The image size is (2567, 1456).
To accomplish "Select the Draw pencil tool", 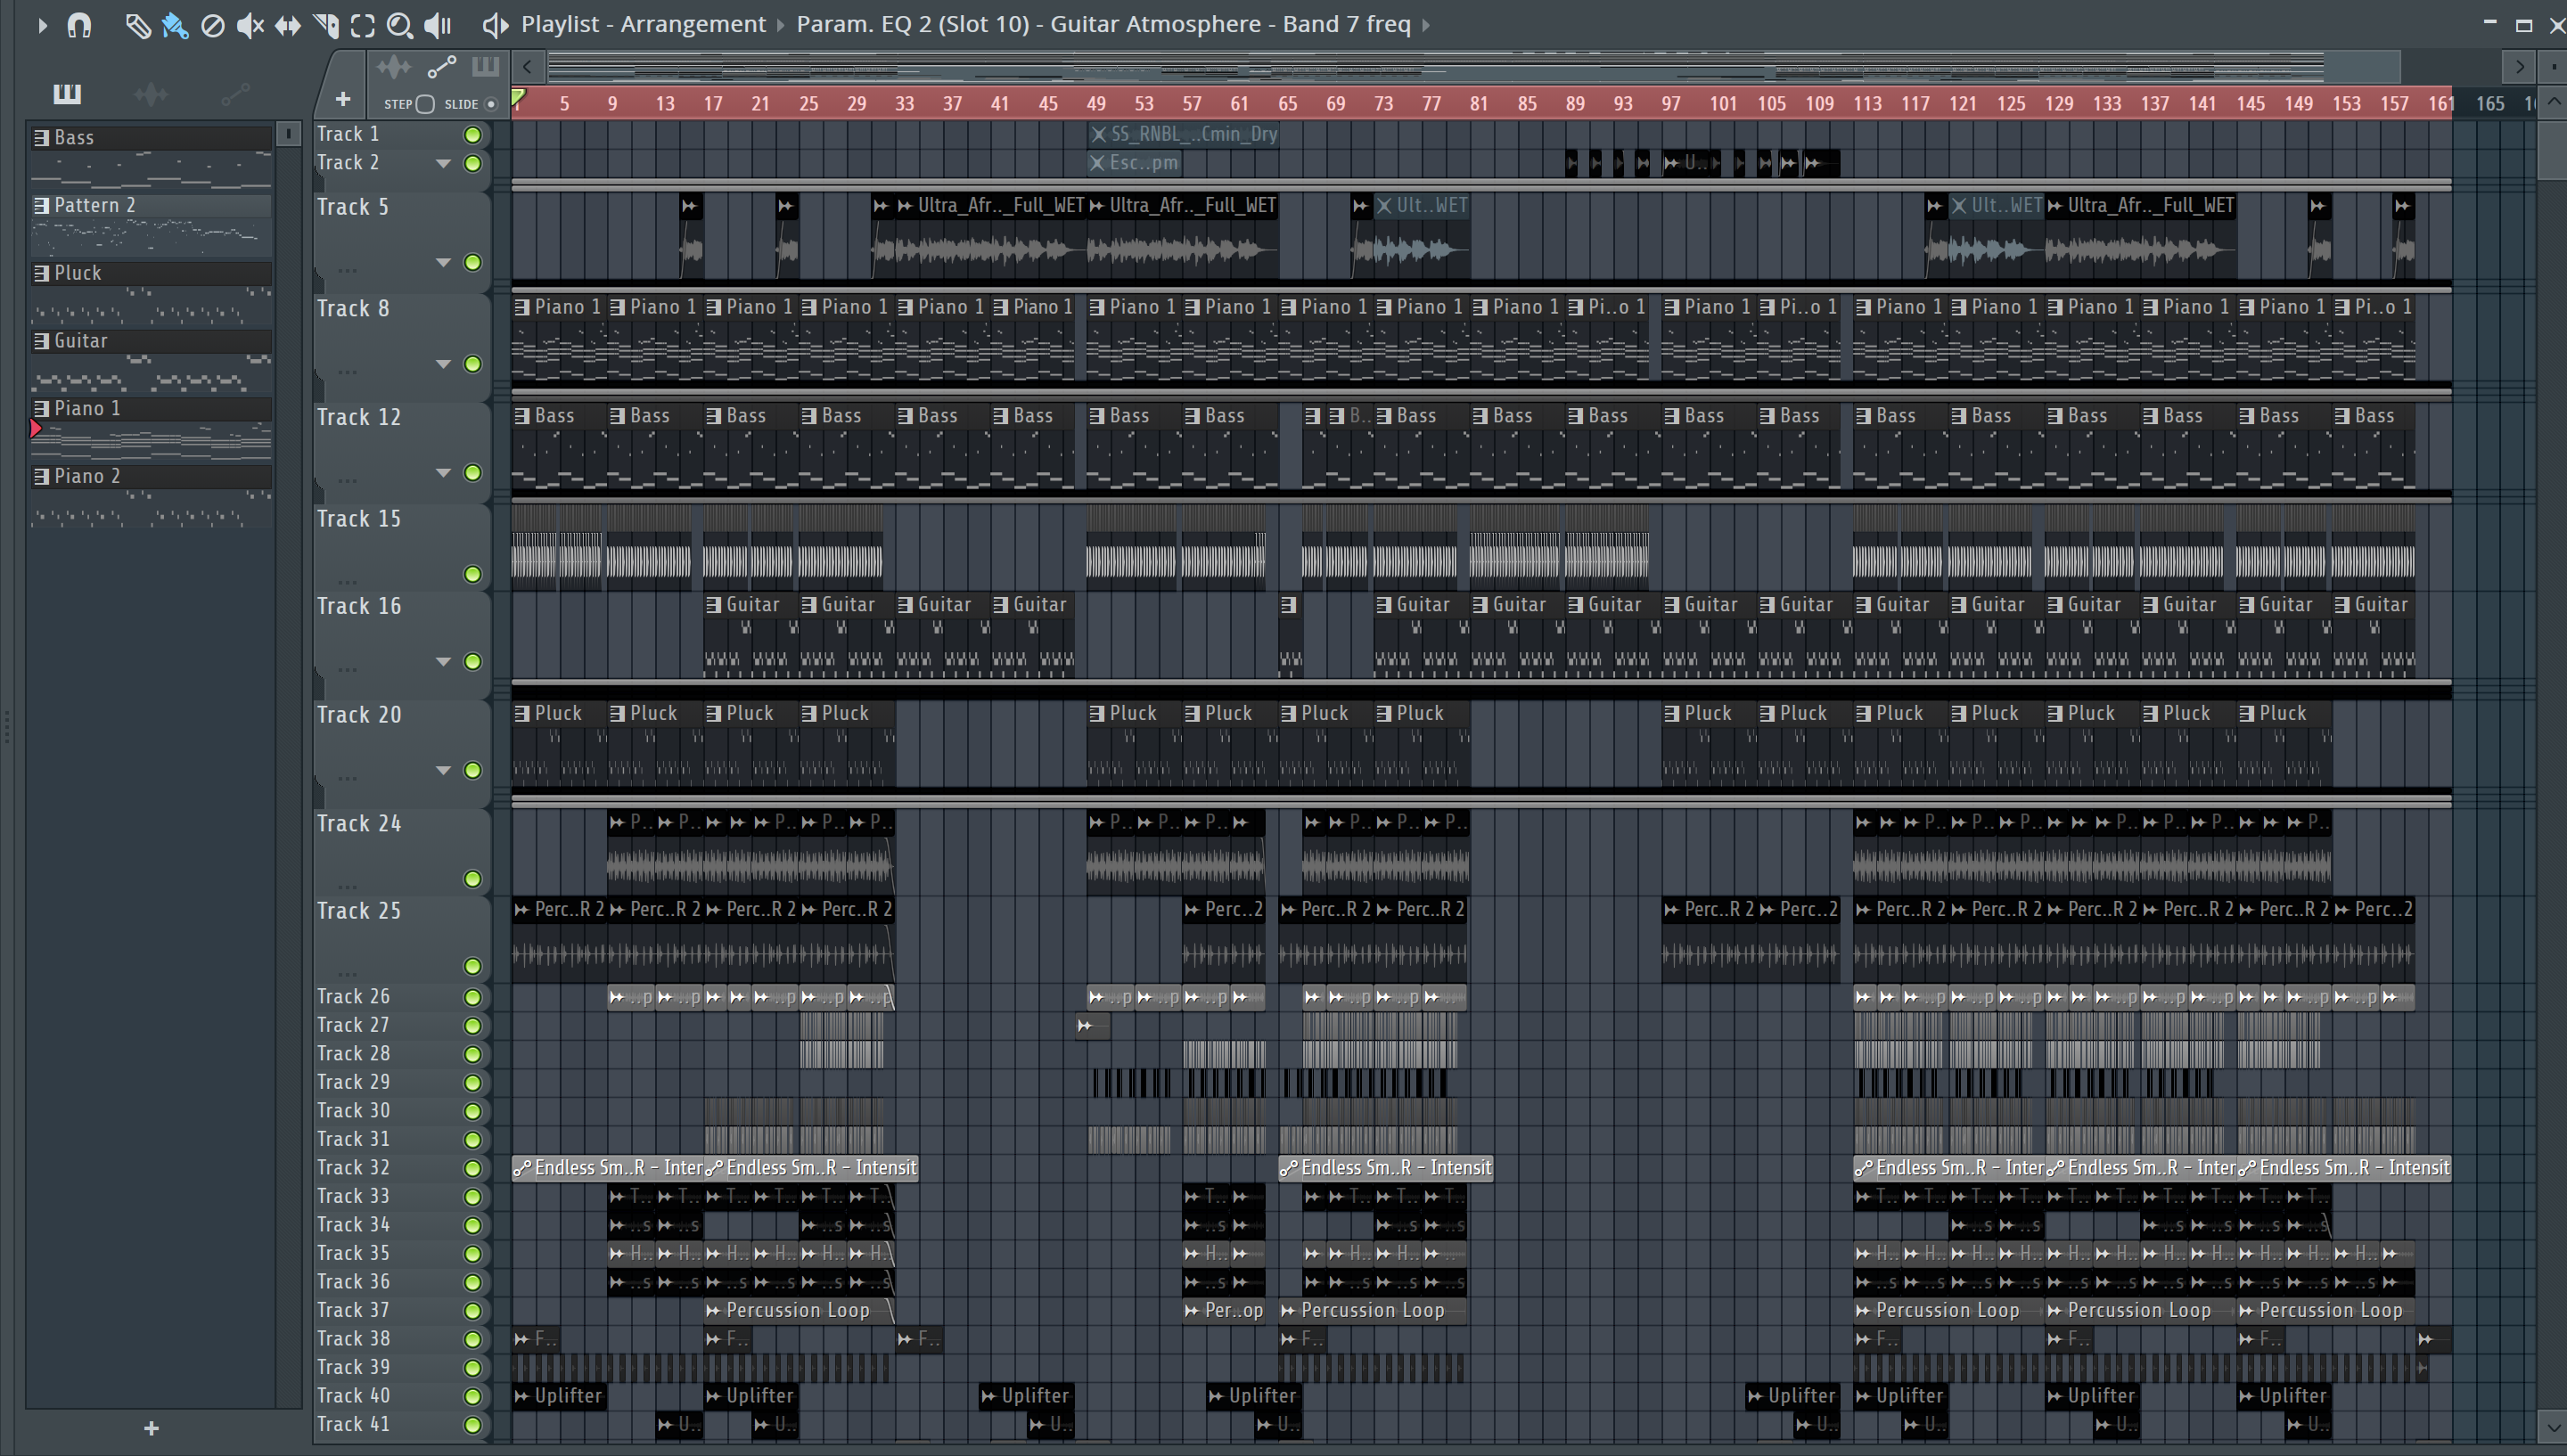I will click(138, 25).
